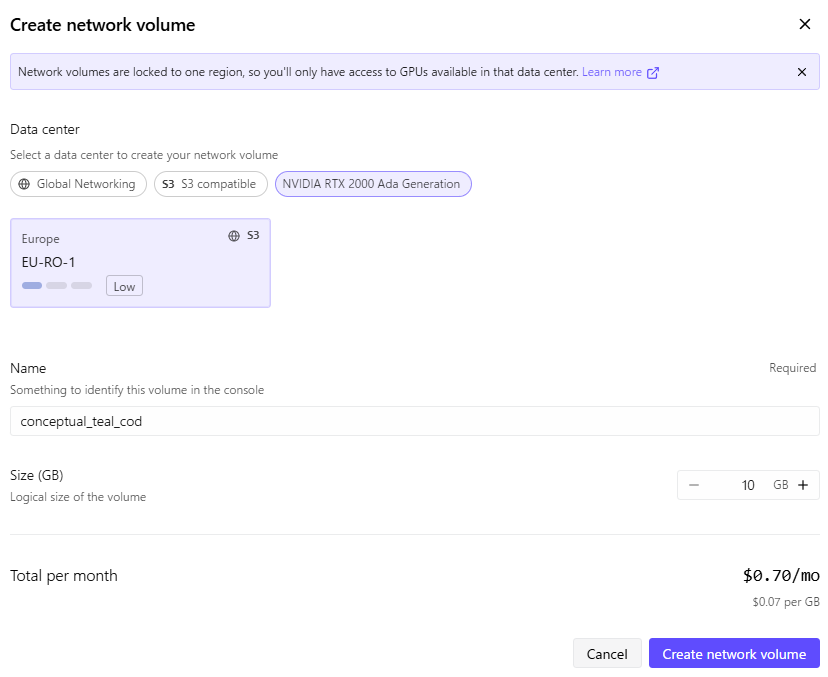Viewport: 828px width, 677px height.
Task: Click the globe icon in Global Networking chip
Action: (x=24, y=184)
